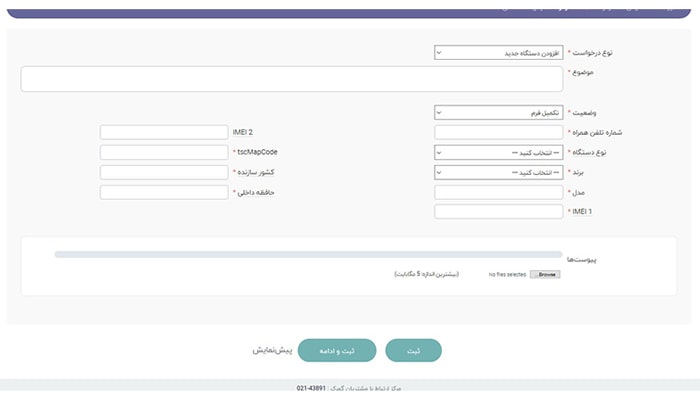Open the پیش‌نمایش preview link

[270, 351]
